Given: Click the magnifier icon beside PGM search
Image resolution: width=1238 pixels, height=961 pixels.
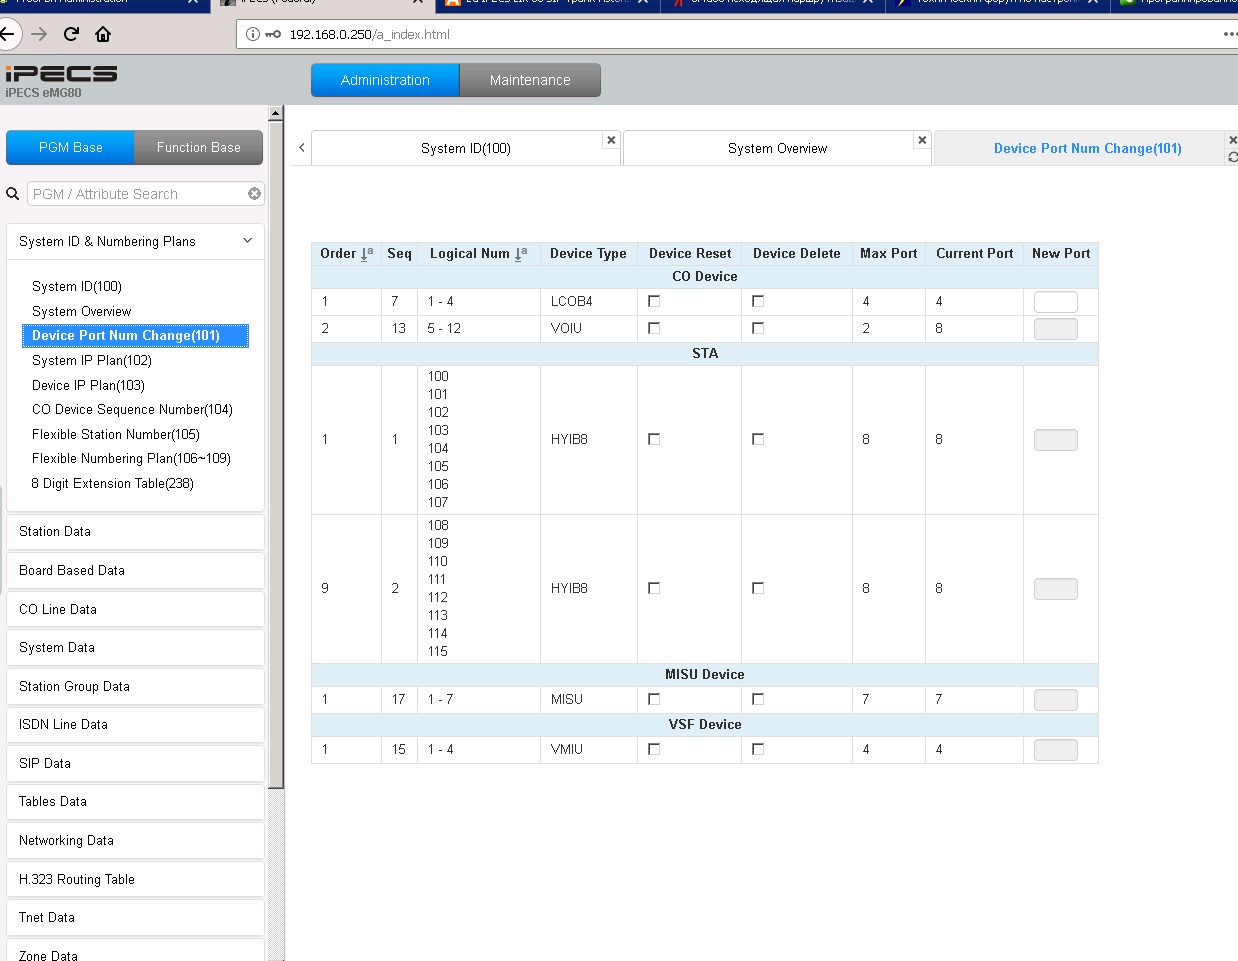Looking at the screenshot, I should point(13,194).
